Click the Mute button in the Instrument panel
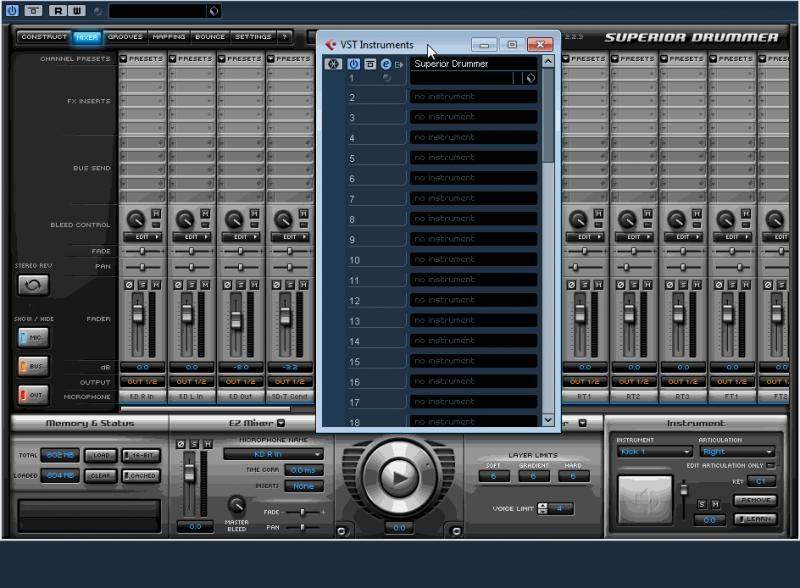Screen dimensions: 800x588 715,504
